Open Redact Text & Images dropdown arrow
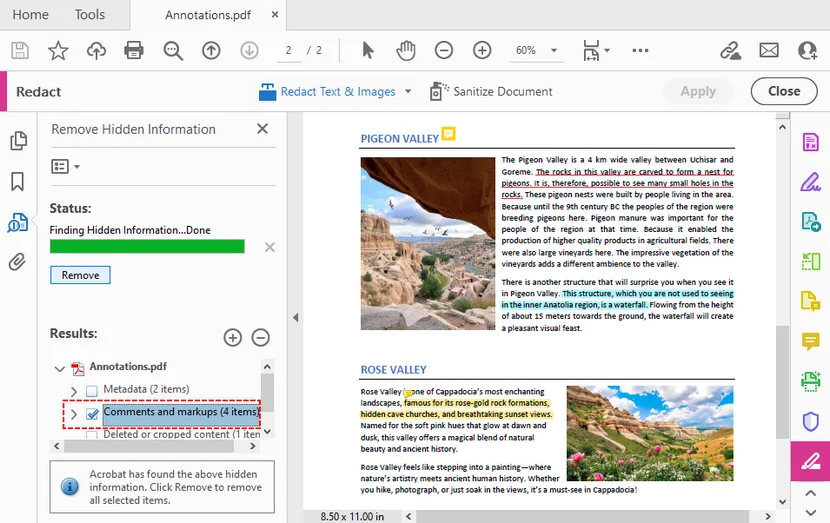The width and height of the screenshot is (830, 523). tap(408, 92)
